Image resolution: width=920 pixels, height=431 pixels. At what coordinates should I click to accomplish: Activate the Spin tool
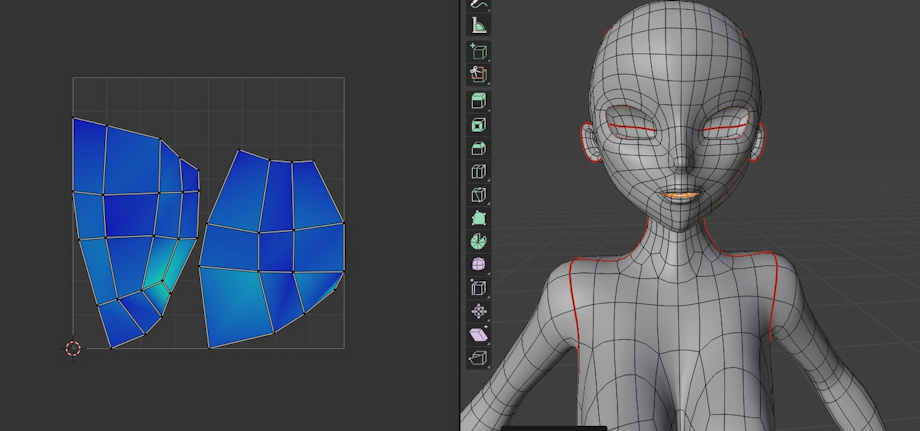click(478, 241)
